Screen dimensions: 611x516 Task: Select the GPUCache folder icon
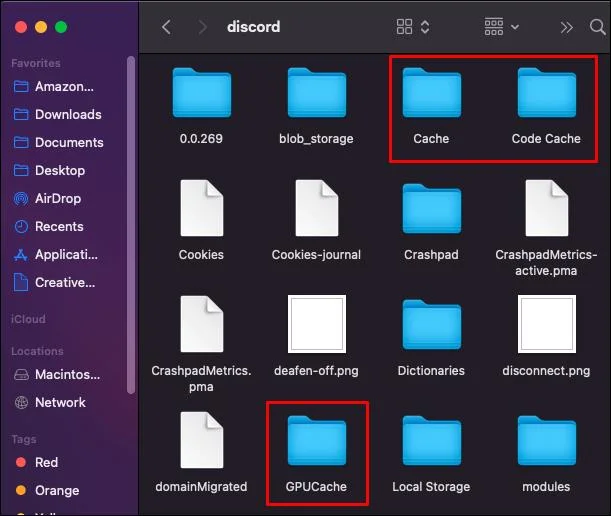316,440
